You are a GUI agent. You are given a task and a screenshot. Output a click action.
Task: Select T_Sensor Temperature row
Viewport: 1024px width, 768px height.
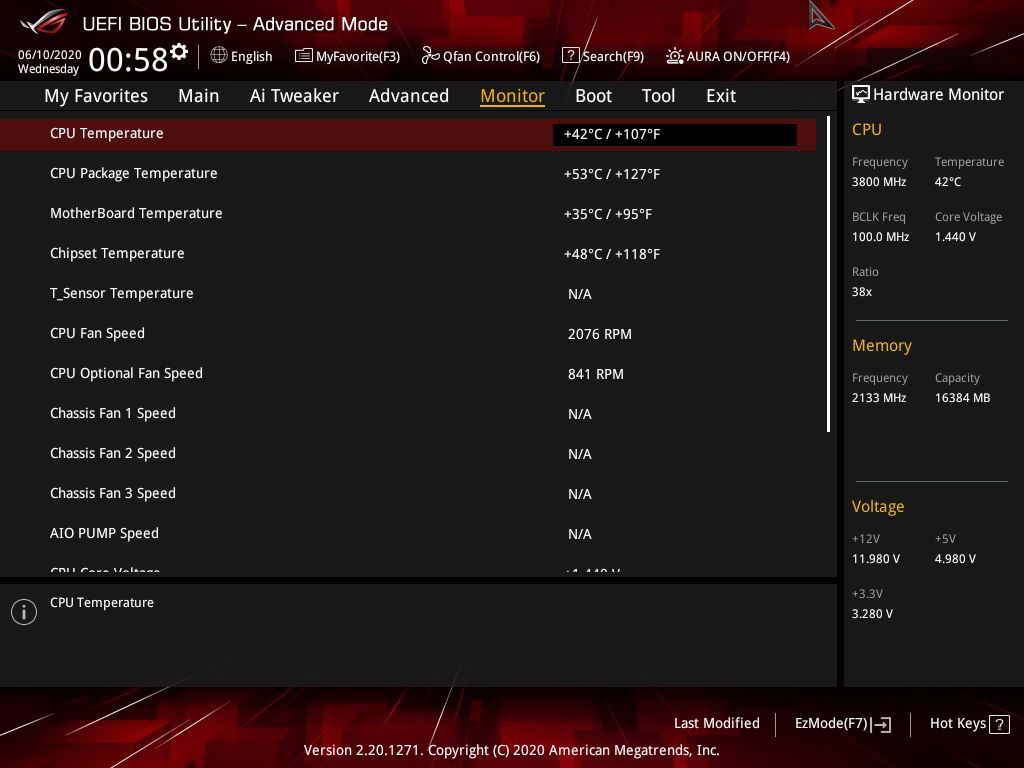pos(408,294)
